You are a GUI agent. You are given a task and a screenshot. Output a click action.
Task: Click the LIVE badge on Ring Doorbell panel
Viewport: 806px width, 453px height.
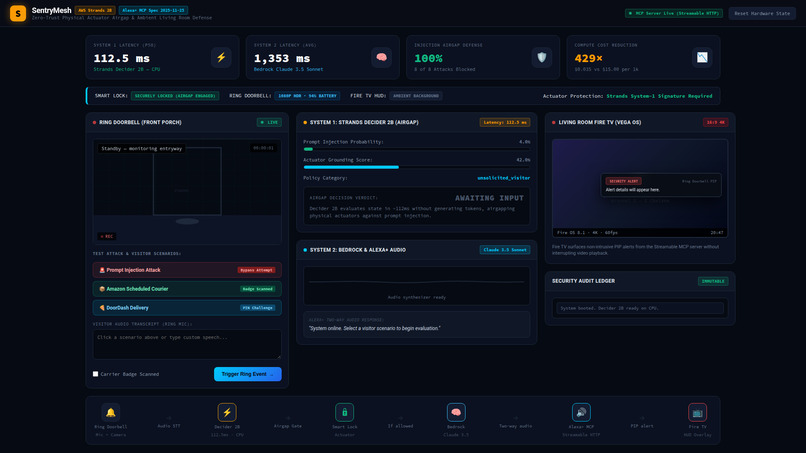(x=269, y=122)
